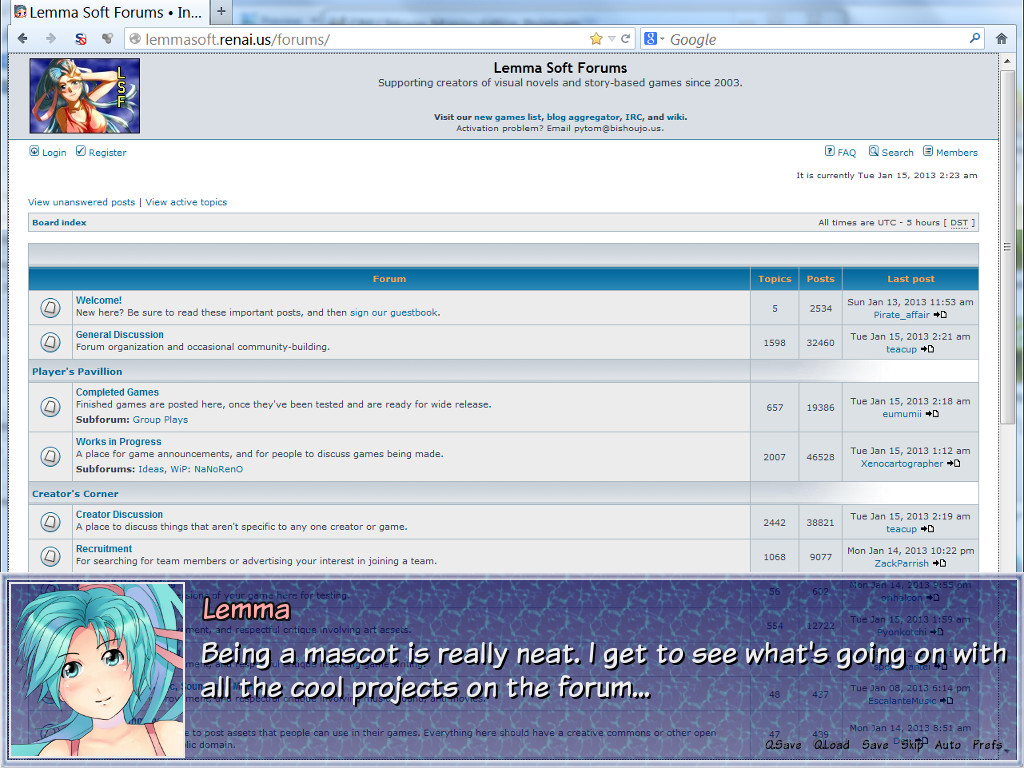Click the Works in Progress status icon
The image size is (1024, 768).
click(x=50, y=456)
